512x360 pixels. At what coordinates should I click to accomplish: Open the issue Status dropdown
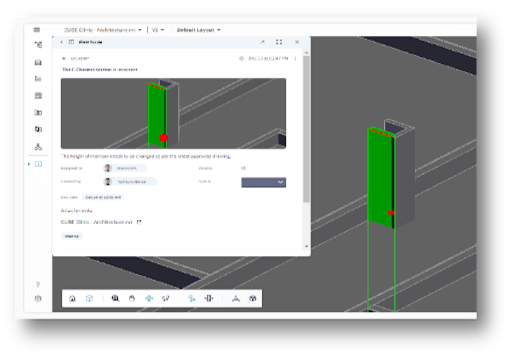tap(263, 182)
